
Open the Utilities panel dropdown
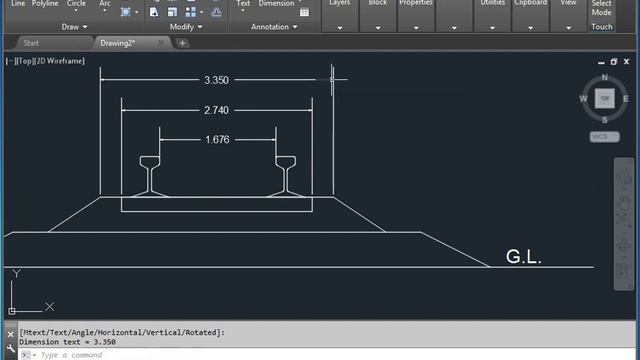click(492, 28)
